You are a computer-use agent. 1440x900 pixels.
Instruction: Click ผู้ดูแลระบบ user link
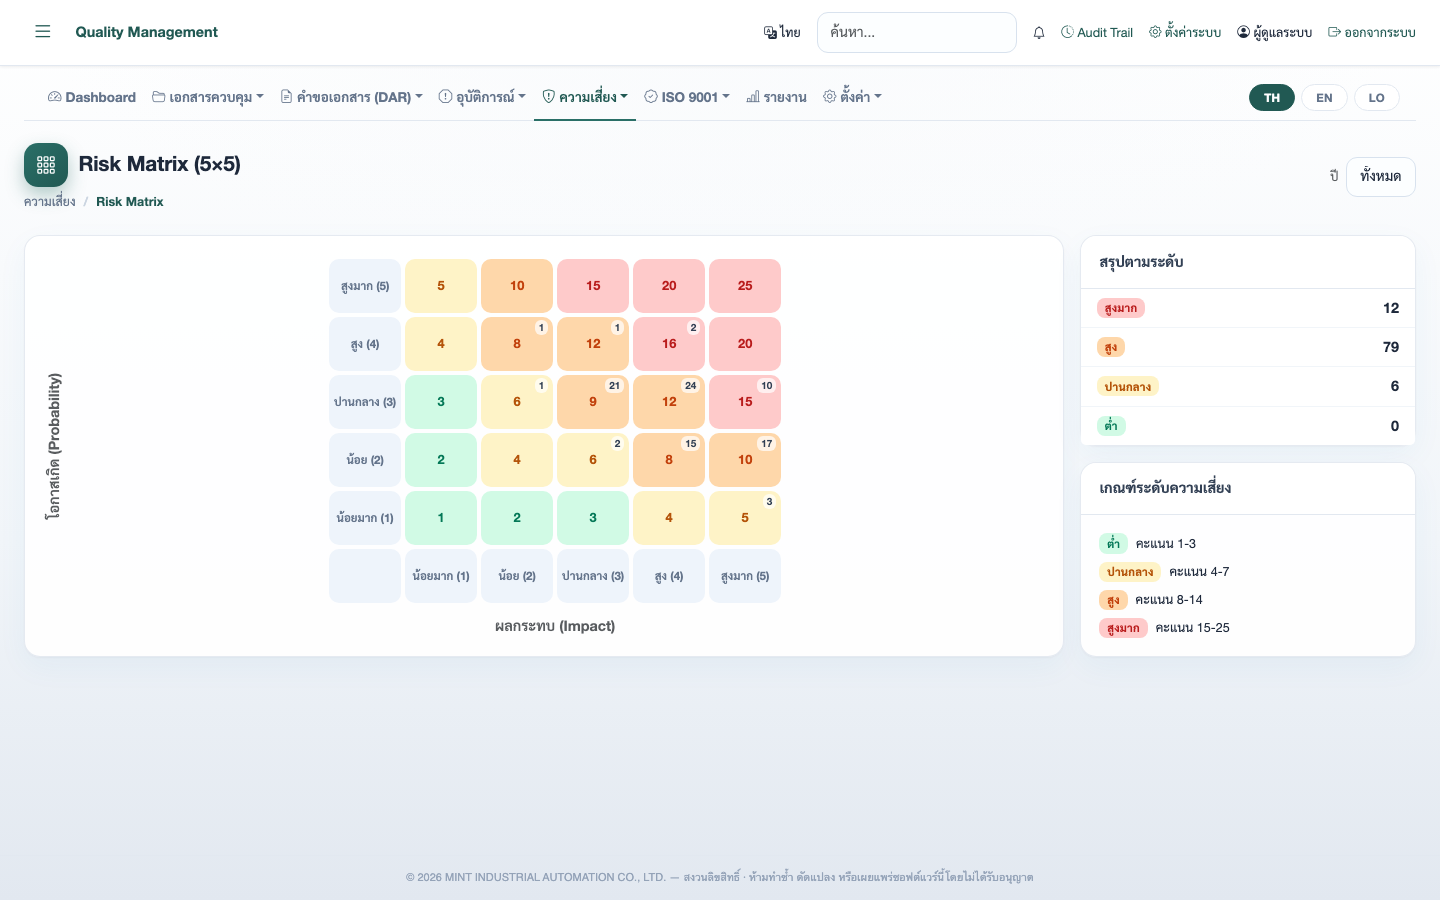click(x=1274, y=32)
